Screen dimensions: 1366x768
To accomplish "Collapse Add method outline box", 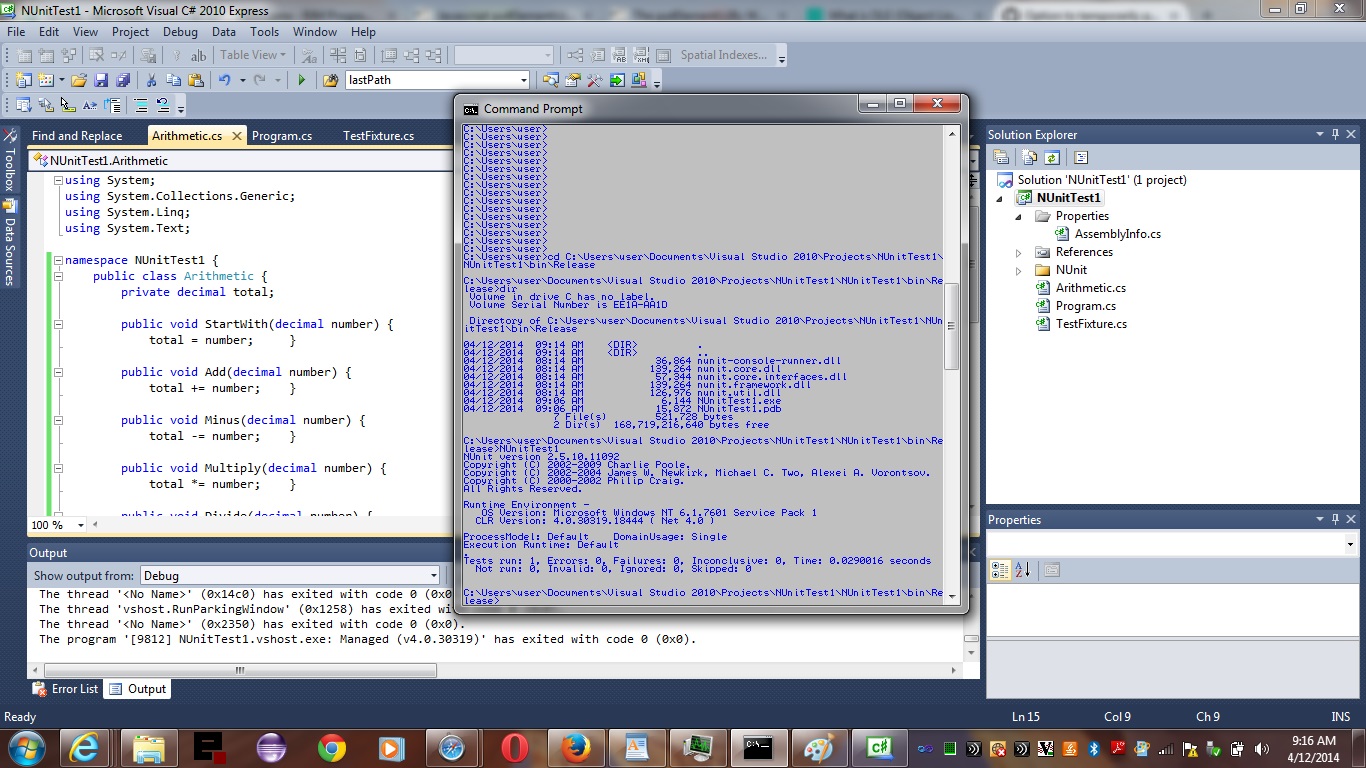I will click(58, 372).
